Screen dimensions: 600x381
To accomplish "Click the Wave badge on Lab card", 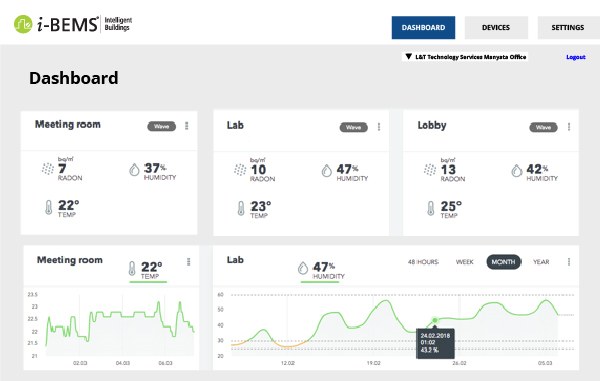I will (354, 127).
